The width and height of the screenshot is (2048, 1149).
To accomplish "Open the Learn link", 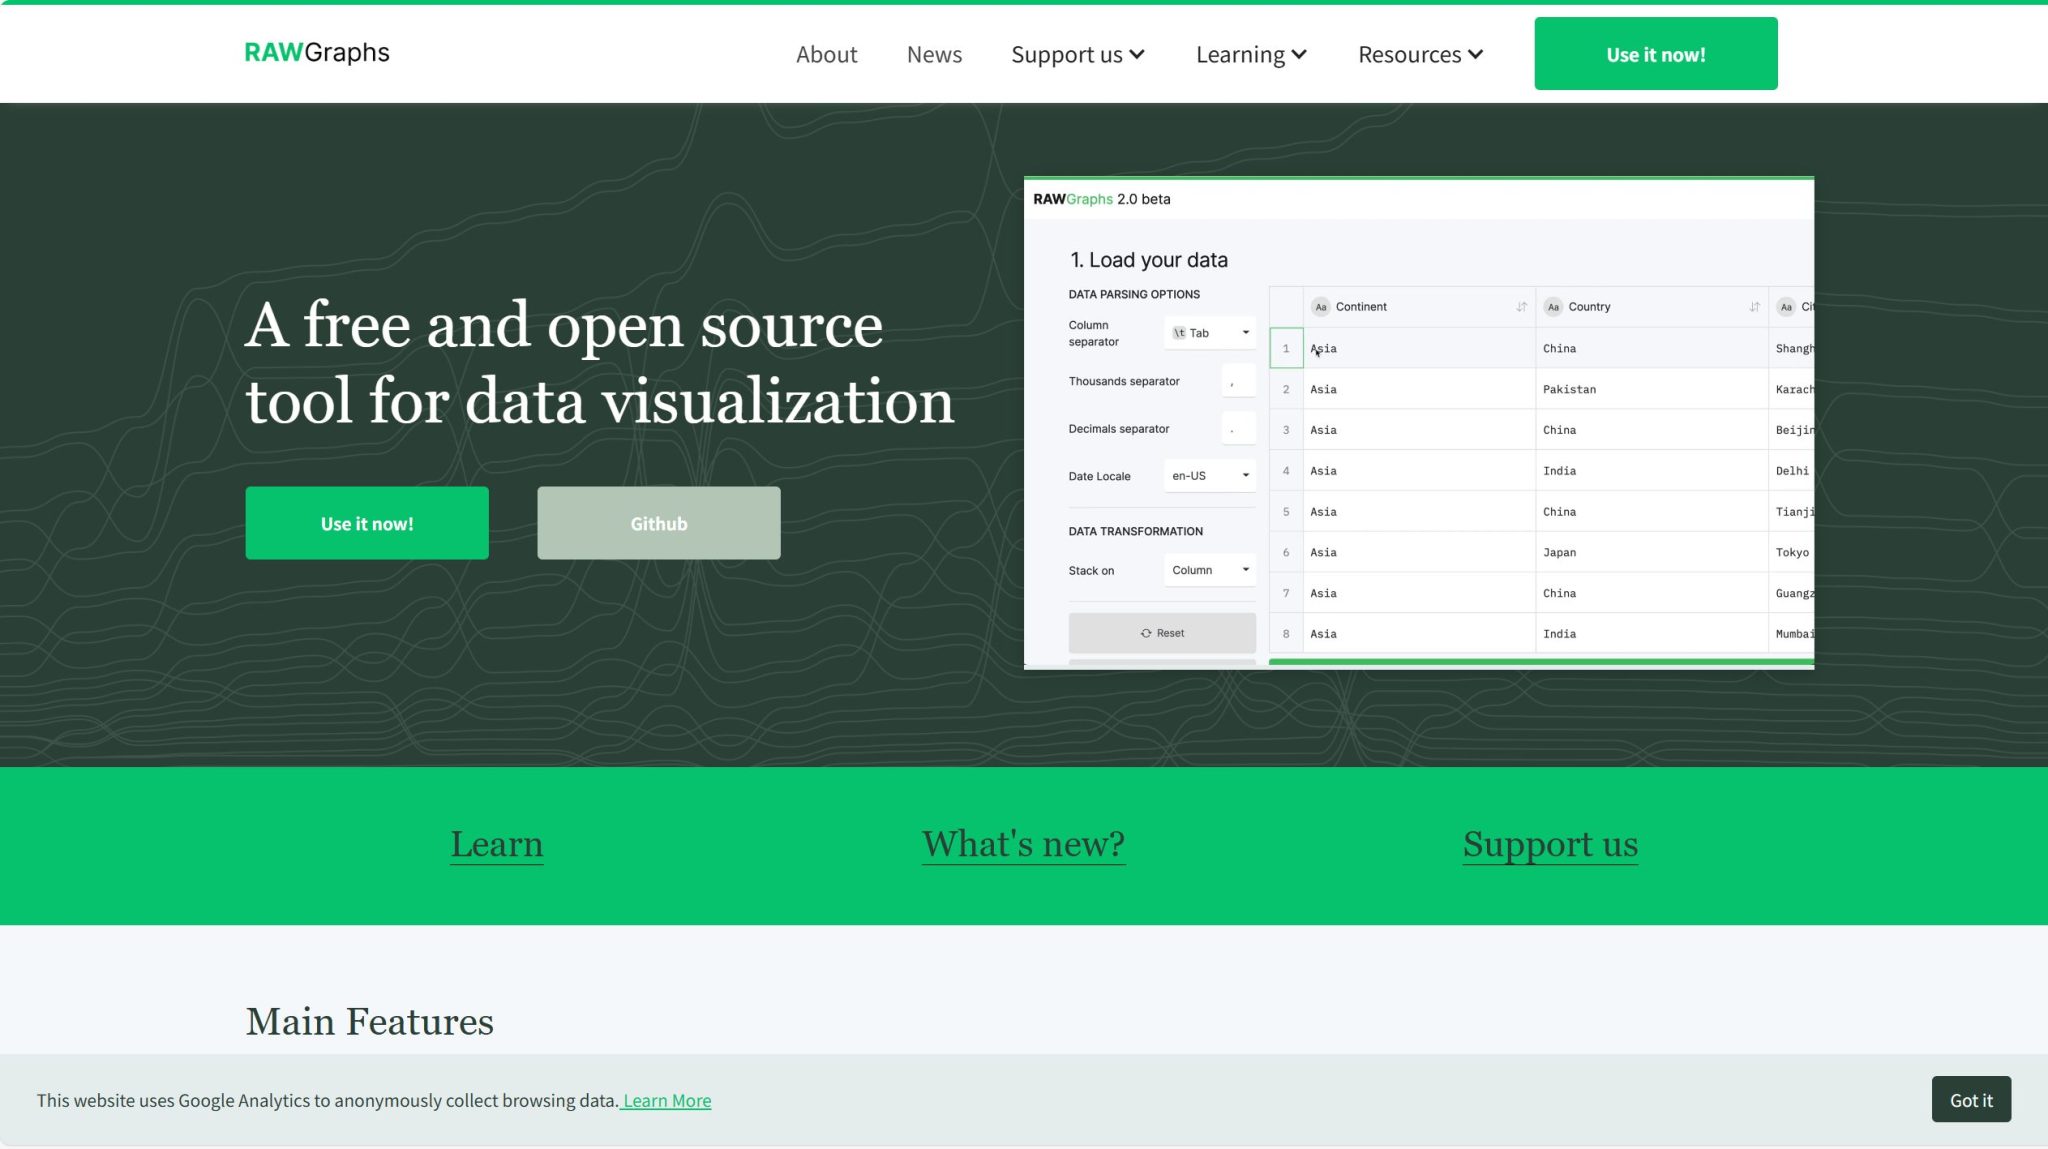I will [496, 844].
